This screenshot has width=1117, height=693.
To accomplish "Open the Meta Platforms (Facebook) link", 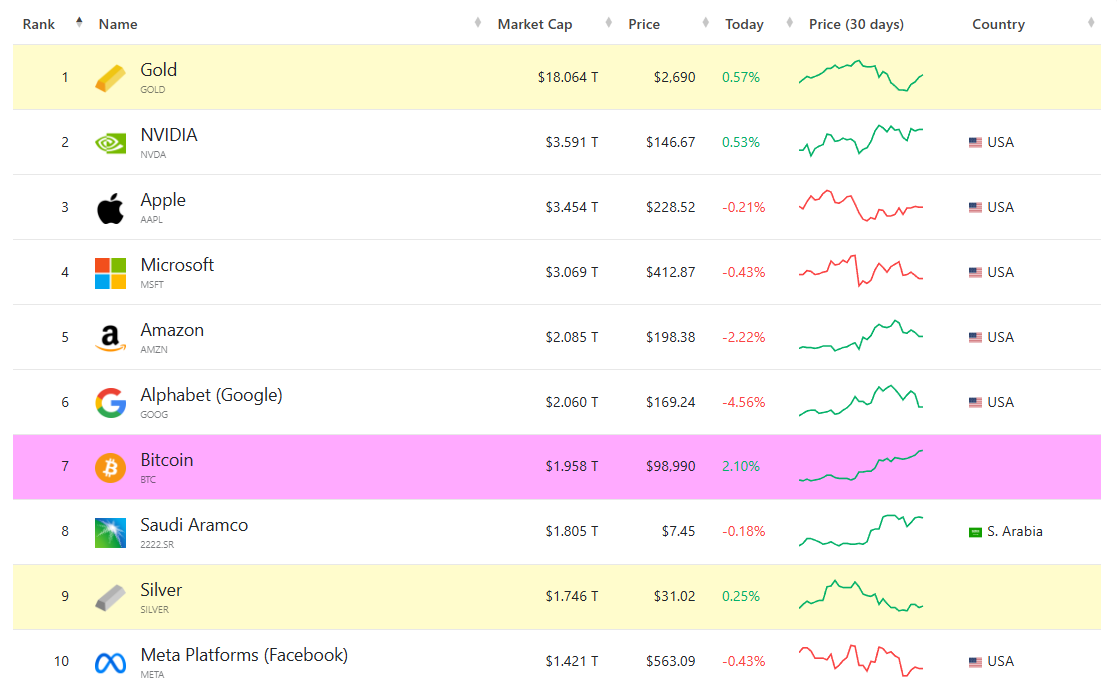I will [x=244, y=655].
